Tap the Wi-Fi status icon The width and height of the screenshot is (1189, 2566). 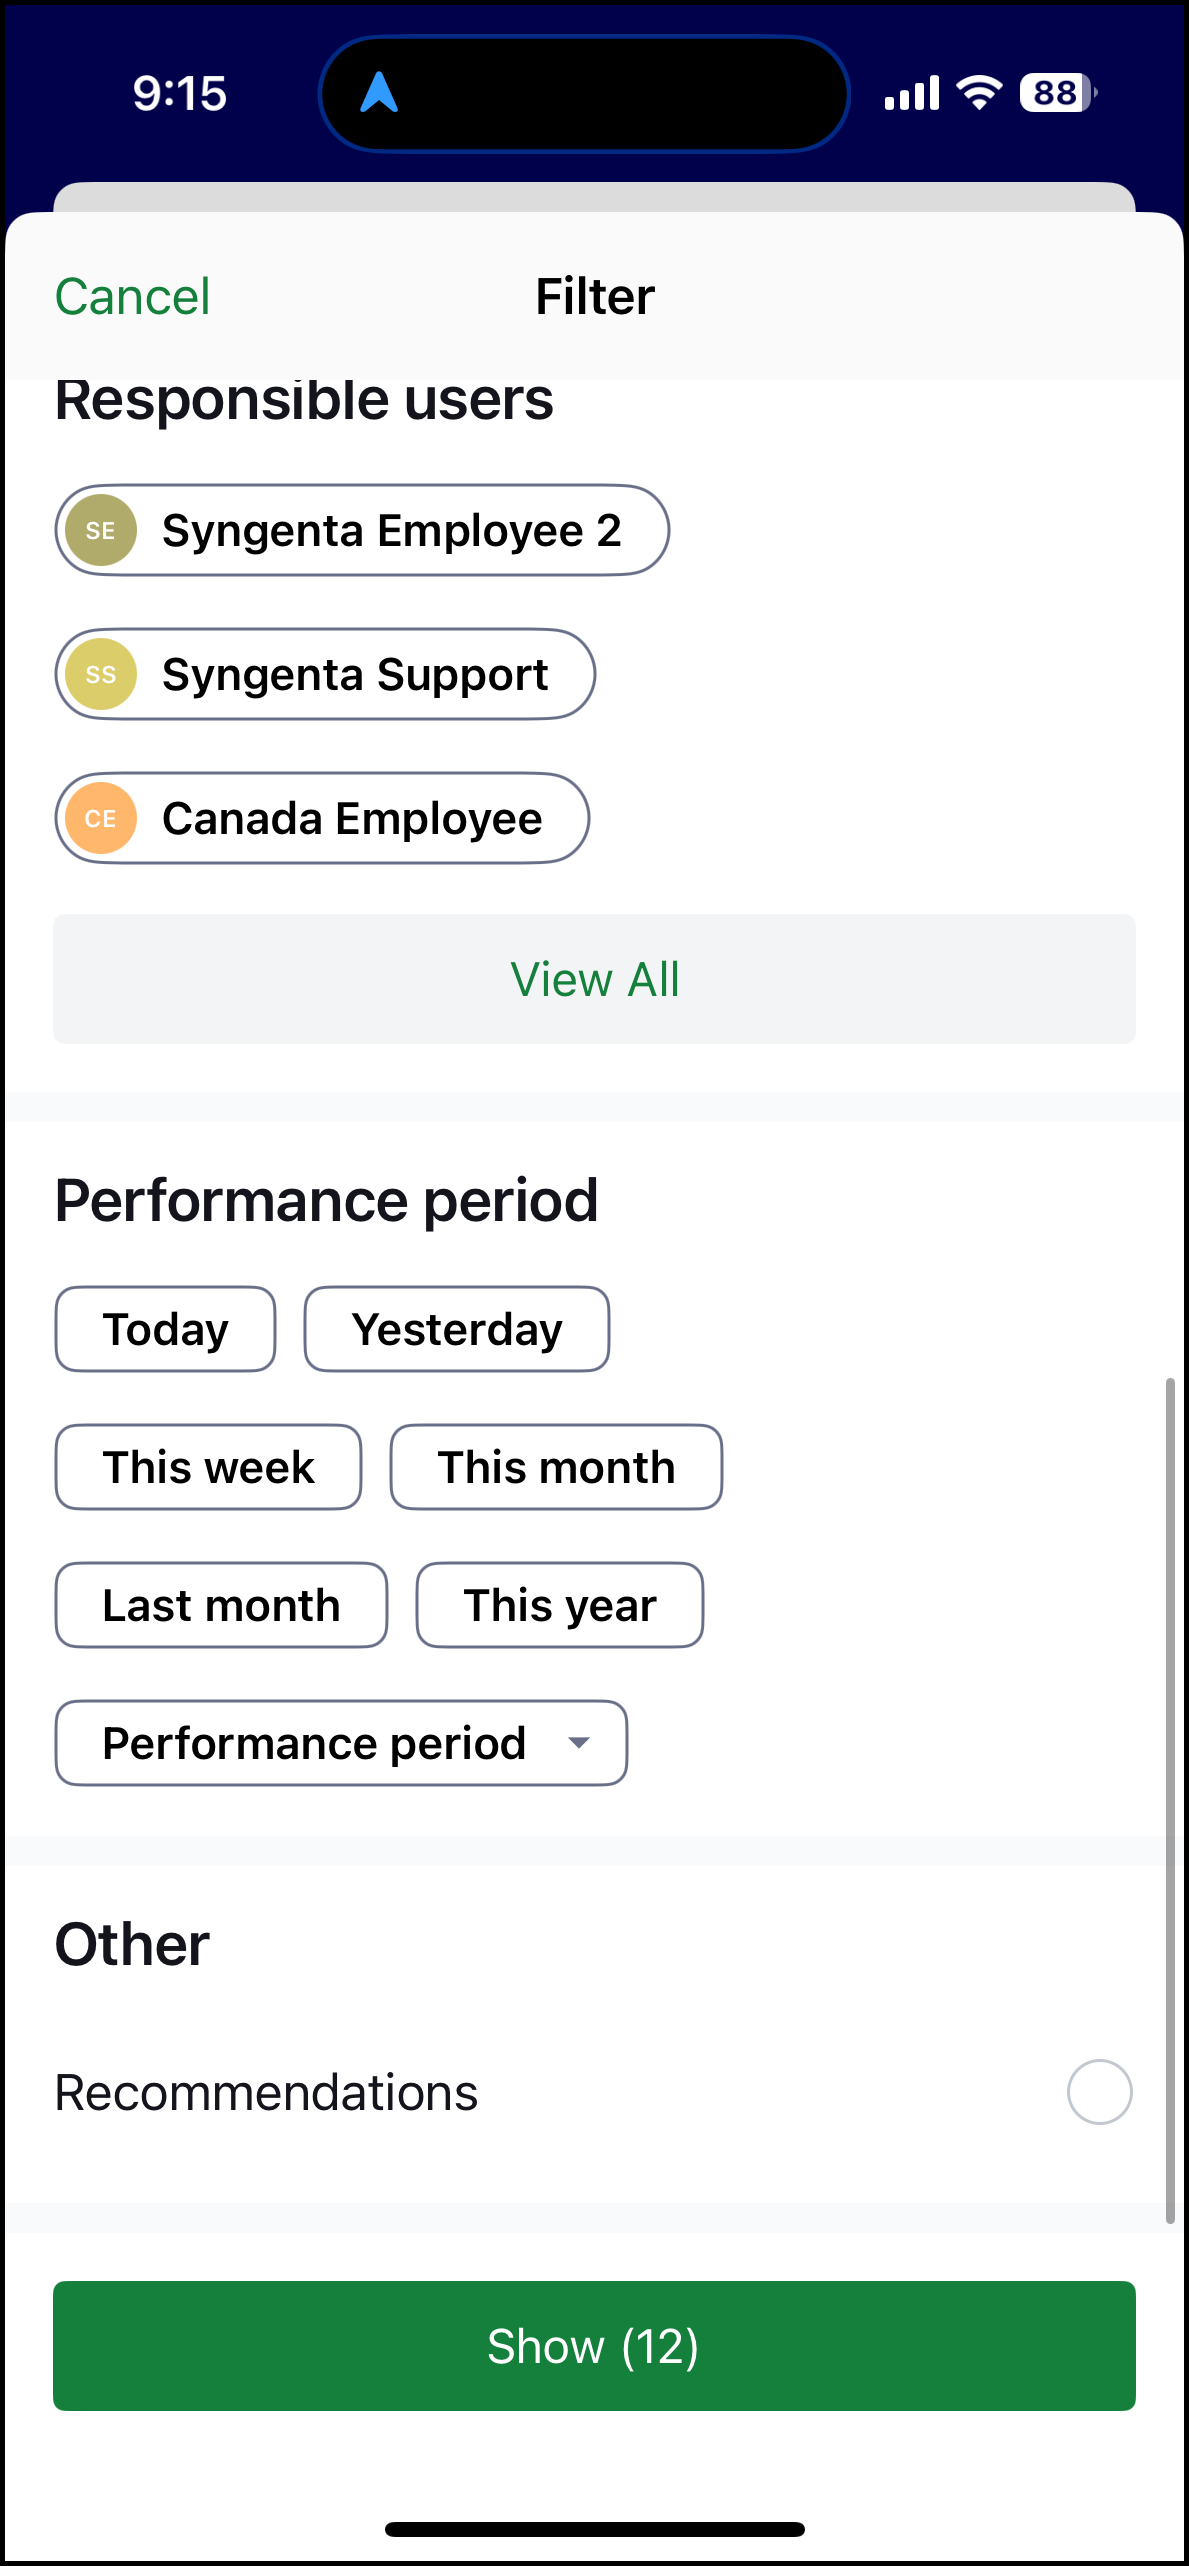point(979,93)
